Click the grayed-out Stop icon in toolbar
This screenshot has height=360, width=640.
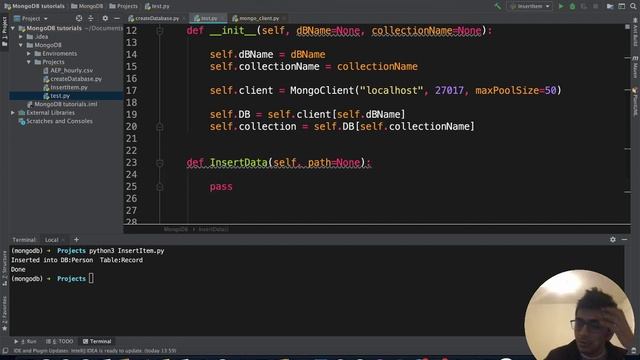pyautogui.click(x=596, y=6)
